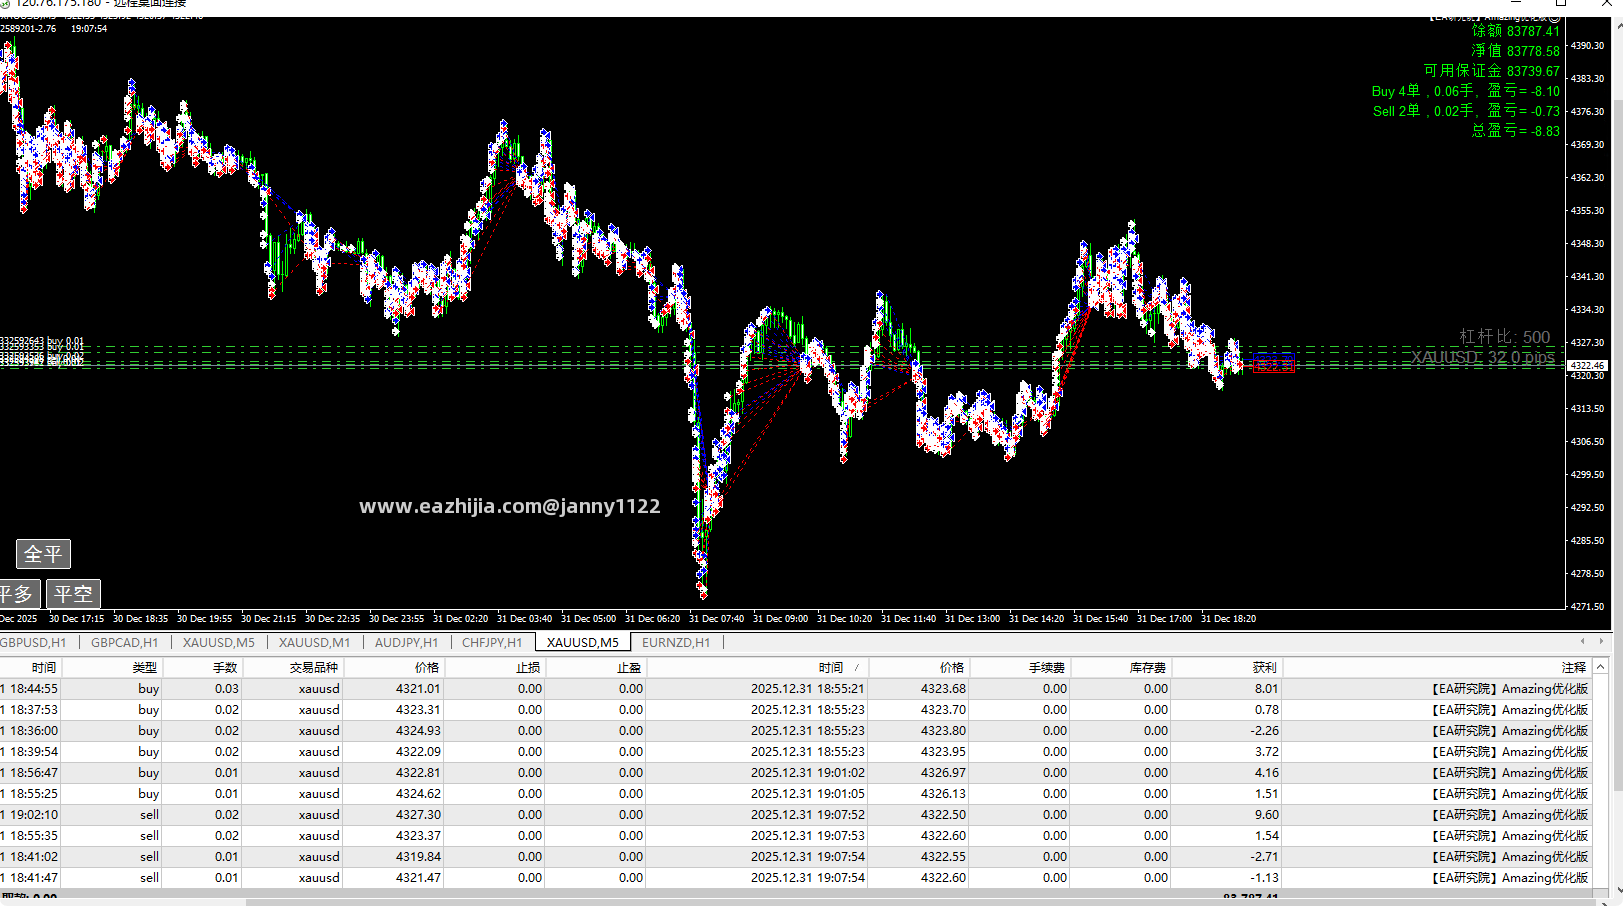Switch to the GBPCAD,H1 chart tab

[x=124, y=642]
